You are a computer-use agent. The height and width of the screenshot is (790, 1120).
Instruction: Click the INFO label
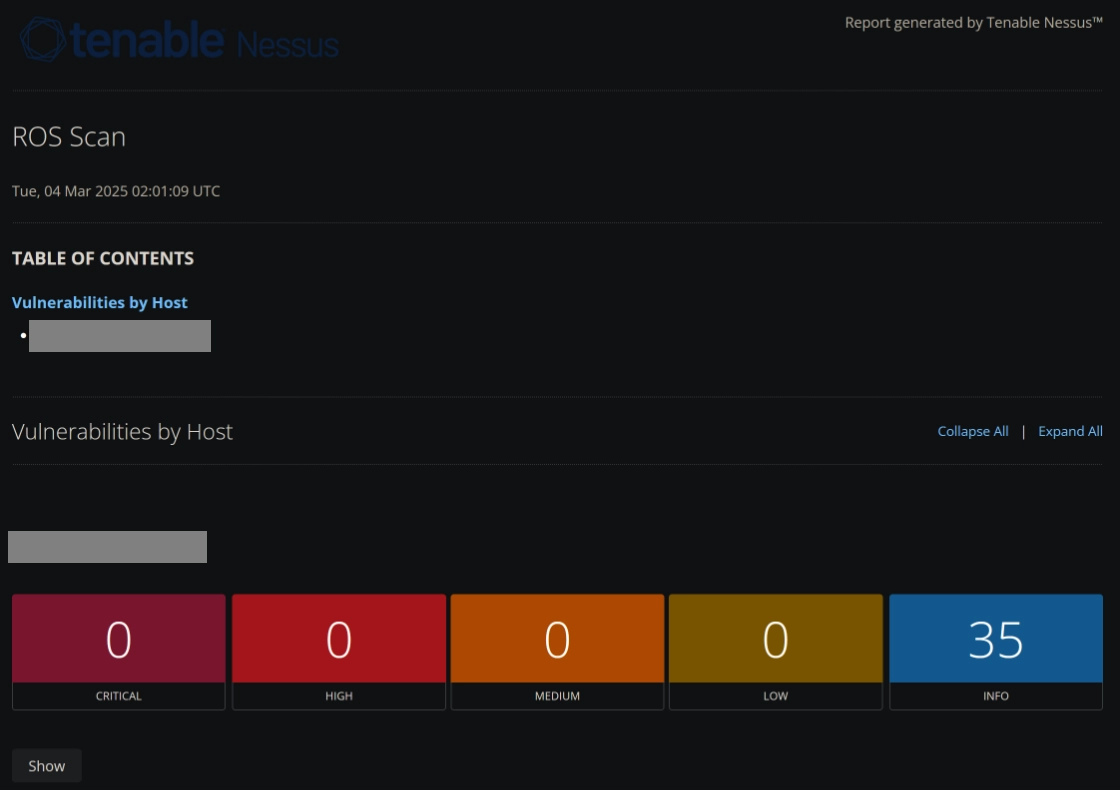tap(996, 696)
